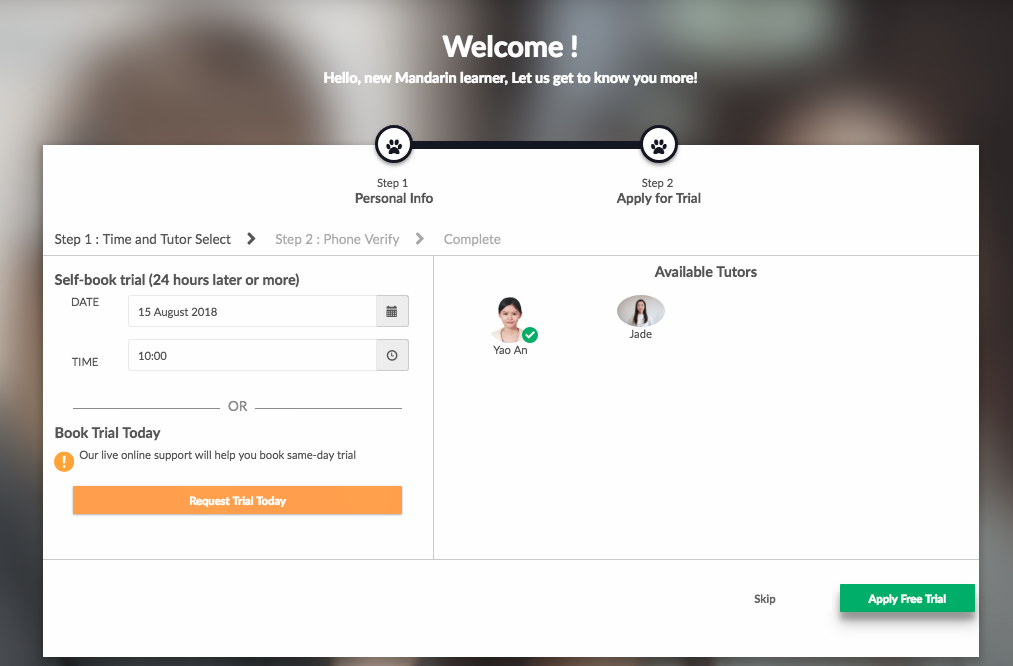The height and width of the screenshot is (666, 1013).
Task: Click the Request Trial Today button
Action: point(237,501)
